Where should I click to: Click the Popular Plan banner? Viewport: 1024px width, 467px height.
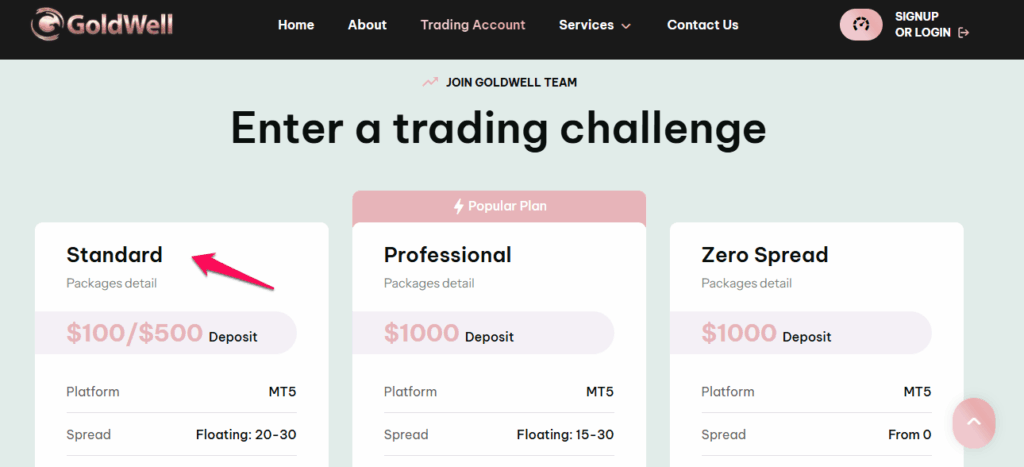[499, 206]
